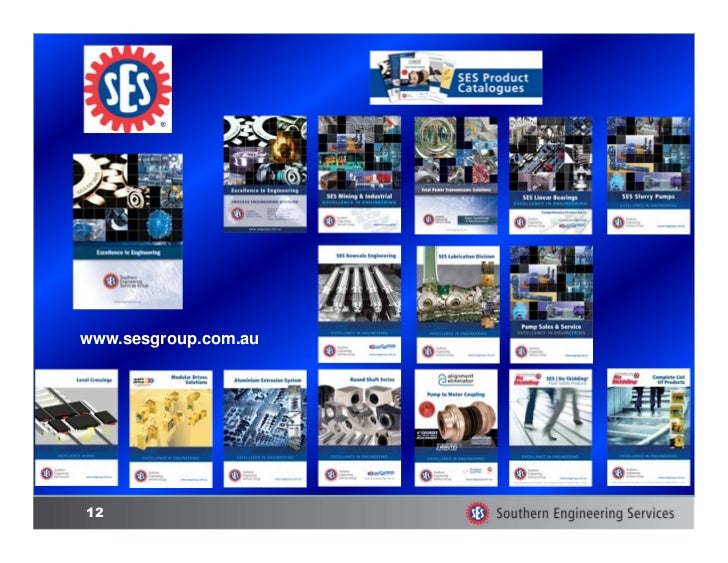Open the Aluminium Extrusion System catalogue
Screen dimensions: 728x563
(265, 428)
